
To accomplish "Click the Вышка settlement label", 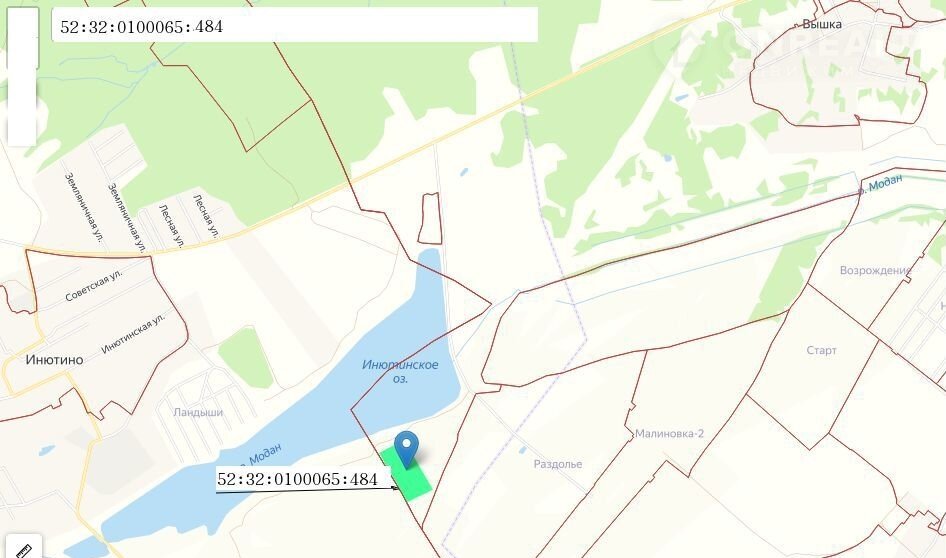I will (x=822, y=24).
